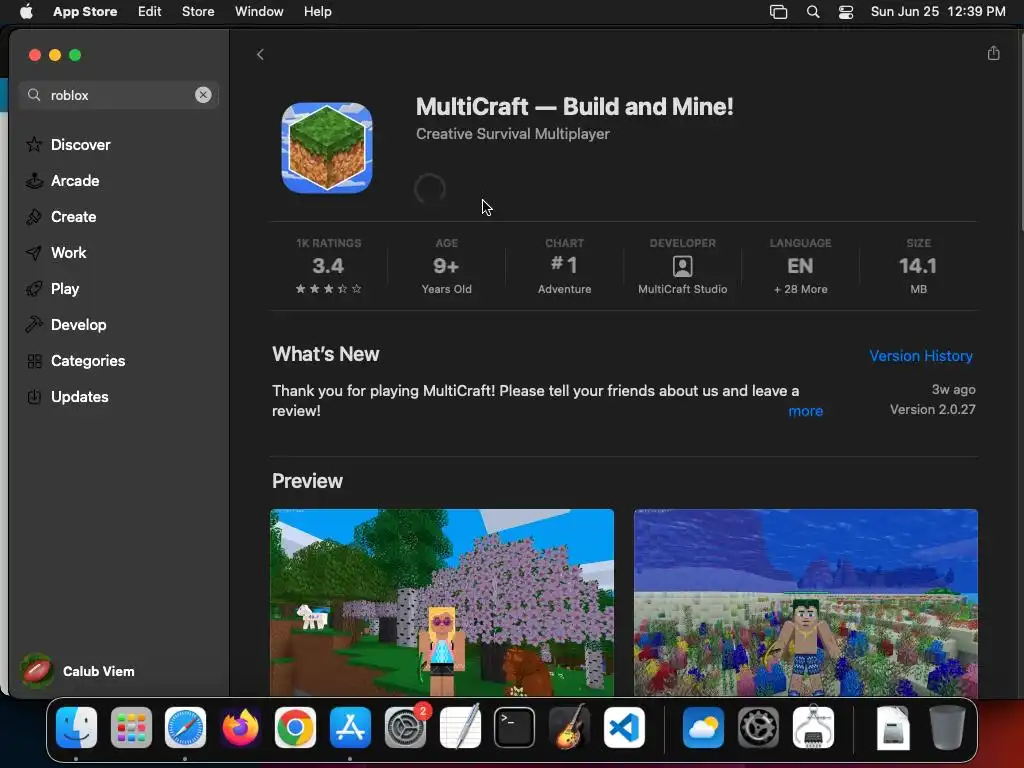View the 9+ age rating details

click(446, 266)
